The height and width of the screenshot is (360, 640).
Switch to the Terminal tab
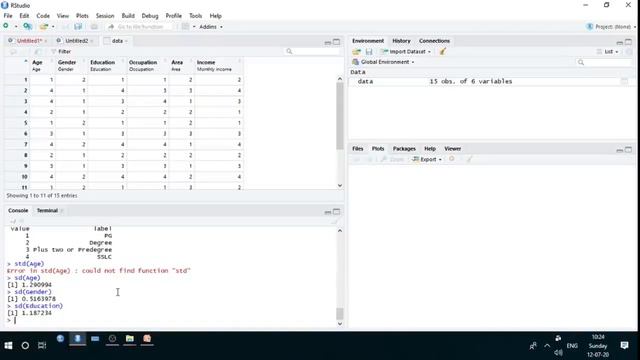tap(47, 211)
